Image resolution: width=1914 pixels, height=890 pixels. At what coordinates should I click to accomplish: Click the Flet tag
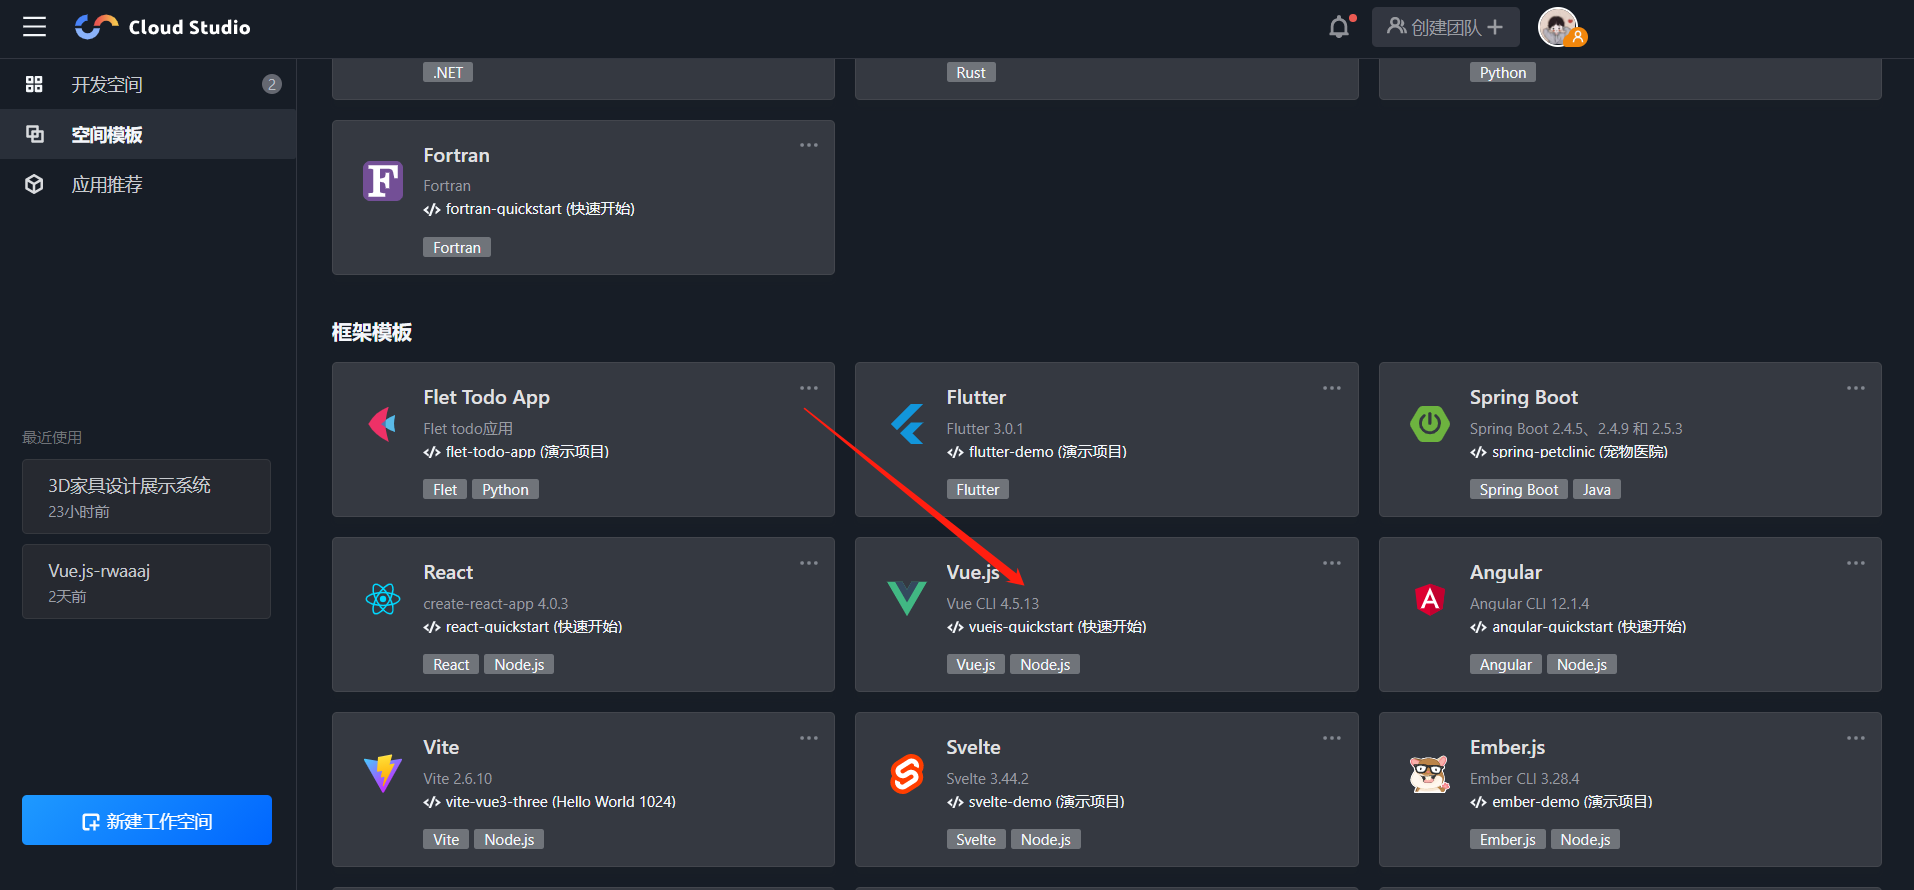445,489
